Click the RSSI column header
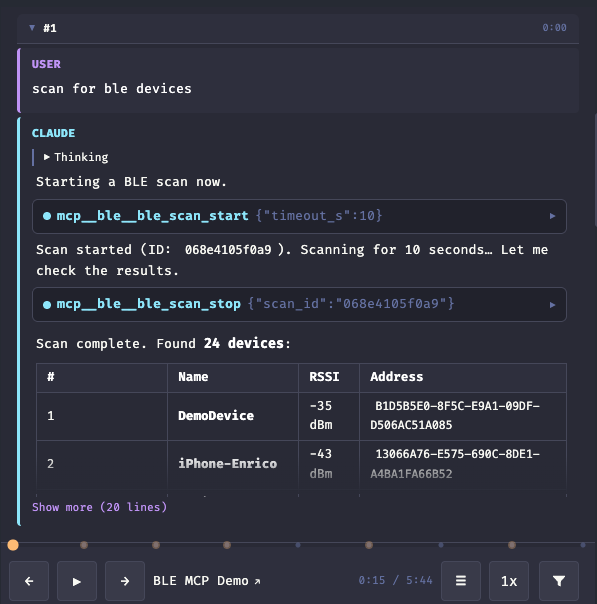597x604 pixels. pyautogui.click(x=329, y=378)
